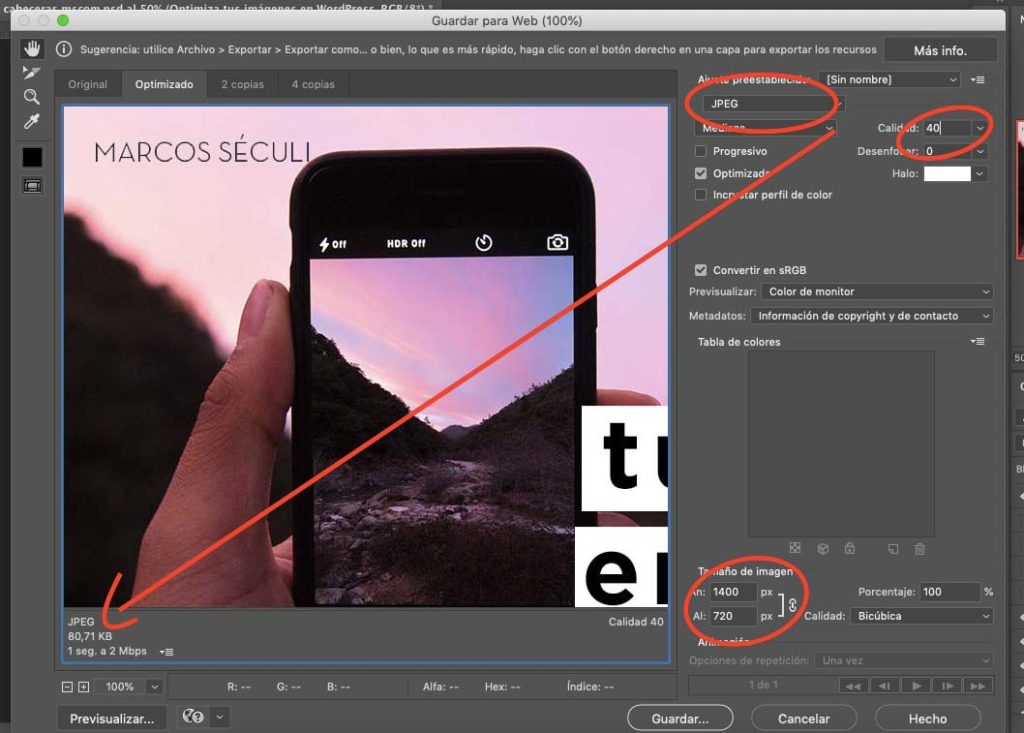1024x733 pixels.
Task: Click the info suggestion icon
Action: [x=63, y=50]
